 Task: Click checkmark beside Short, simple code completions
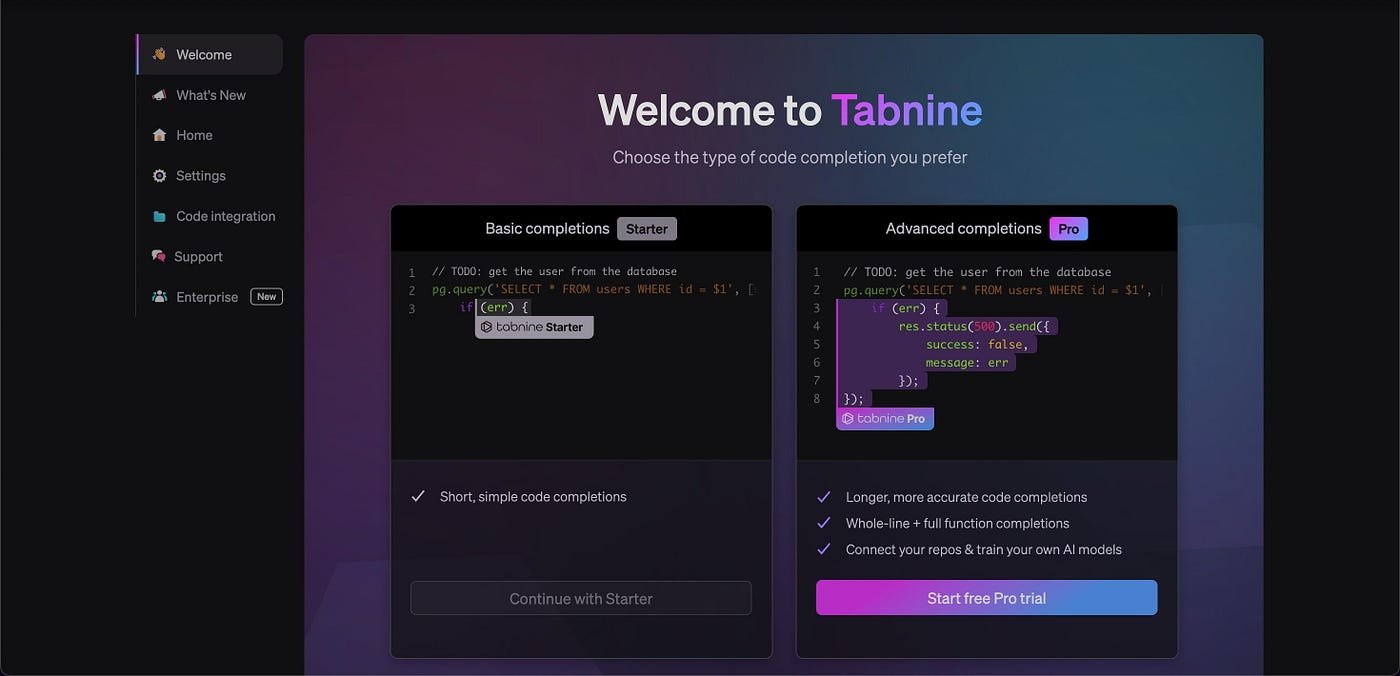(x=418, y=496)
